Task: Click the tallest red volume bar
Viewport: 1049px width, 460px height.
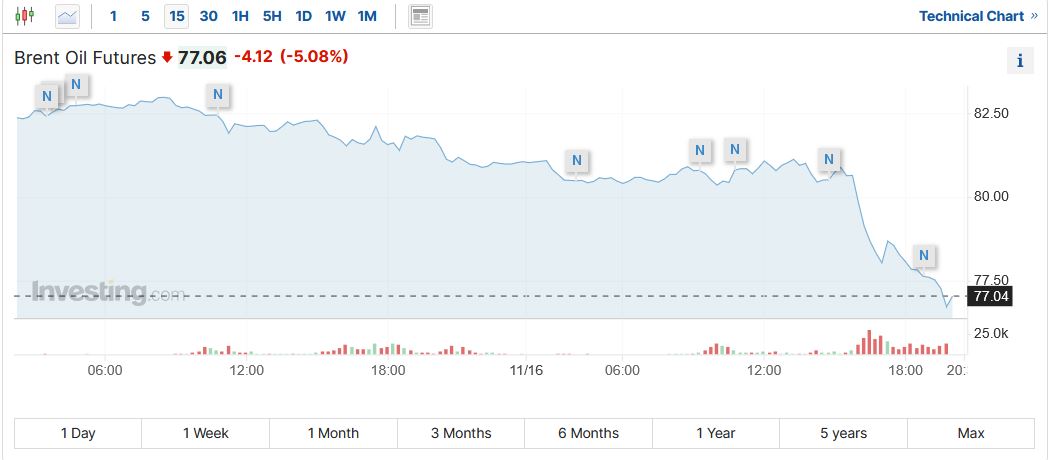Action: [x=869, y=342]
